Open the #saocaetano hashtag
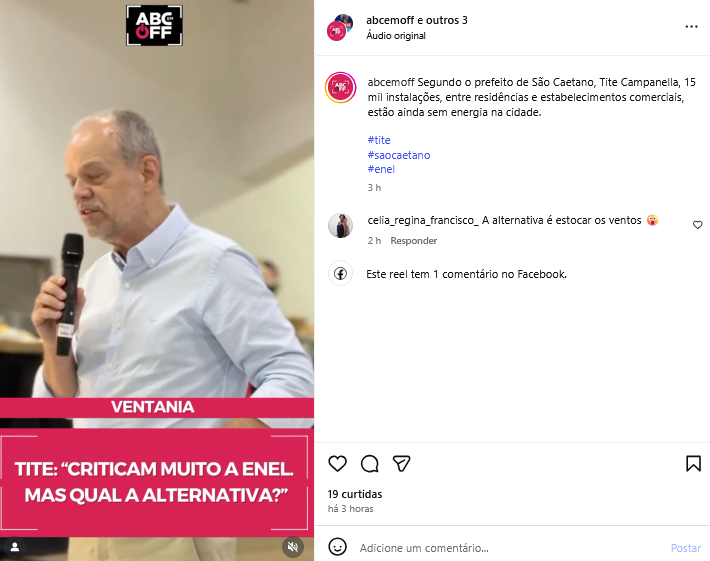This screenshot has height=561, width=710. coord(399,155)
